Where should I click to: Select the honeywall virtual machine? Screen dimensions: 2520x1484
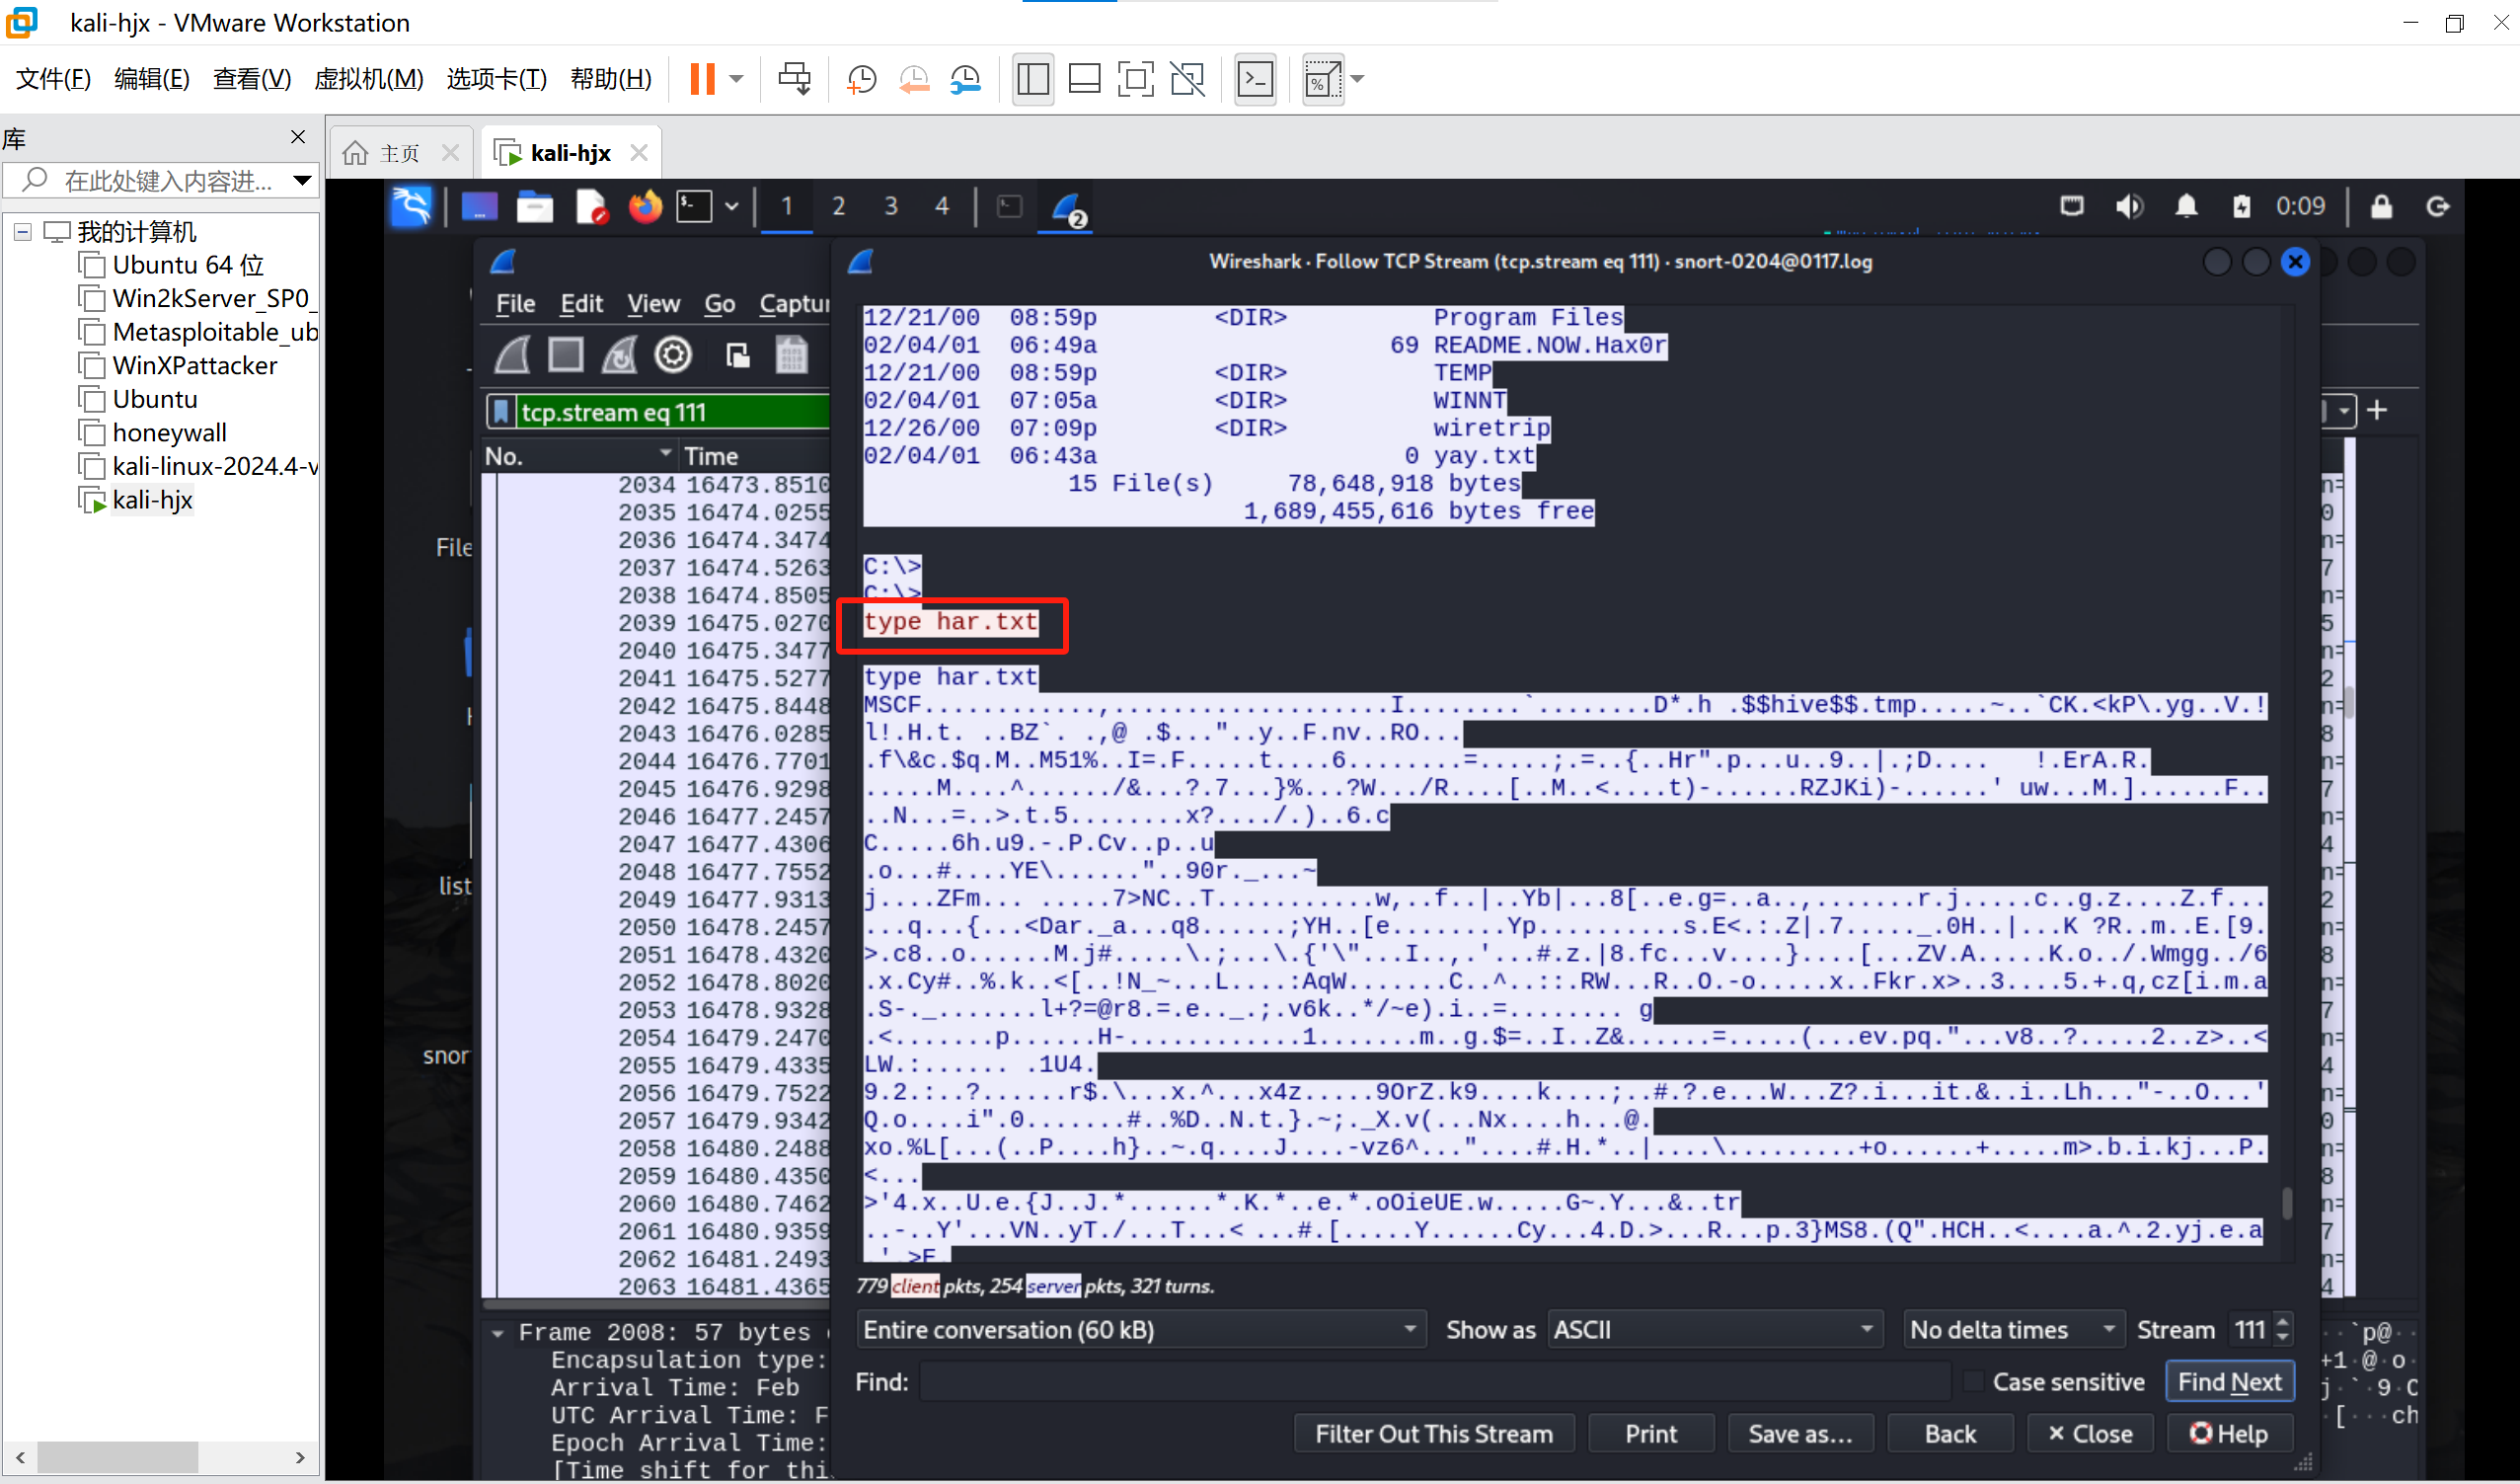[x=169, y=433]
